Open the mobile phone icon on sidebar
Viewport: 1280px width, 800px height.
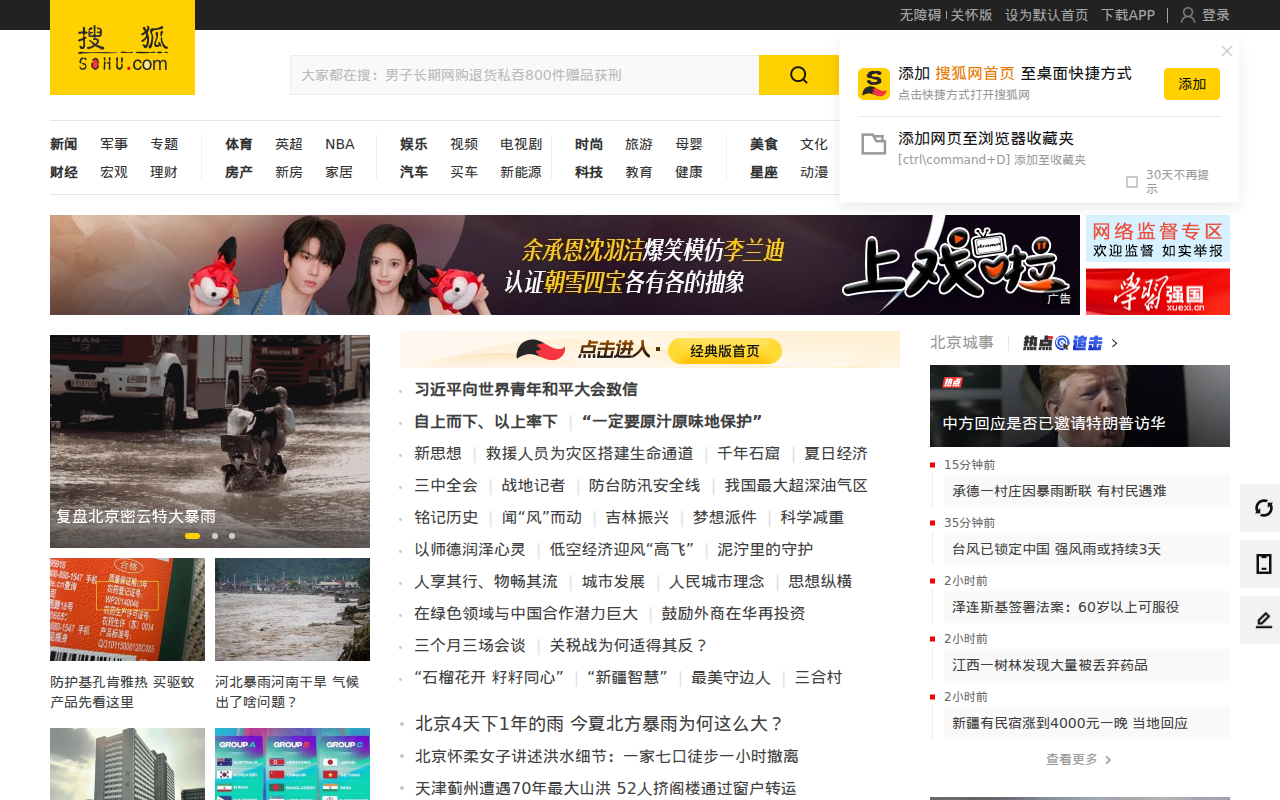tap(1263, 564)
